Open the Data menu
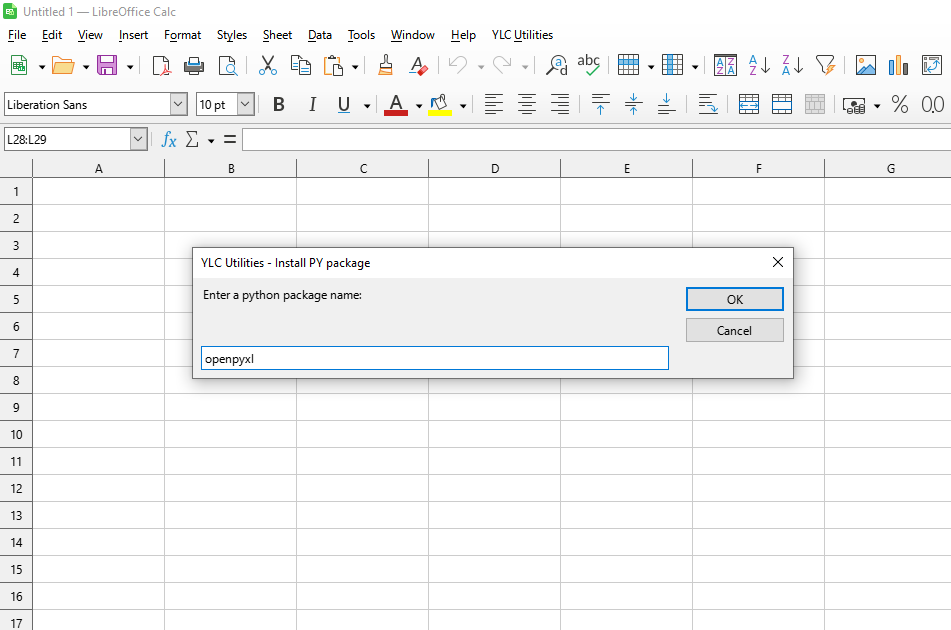951x630 pixels. tap(320, 35)
